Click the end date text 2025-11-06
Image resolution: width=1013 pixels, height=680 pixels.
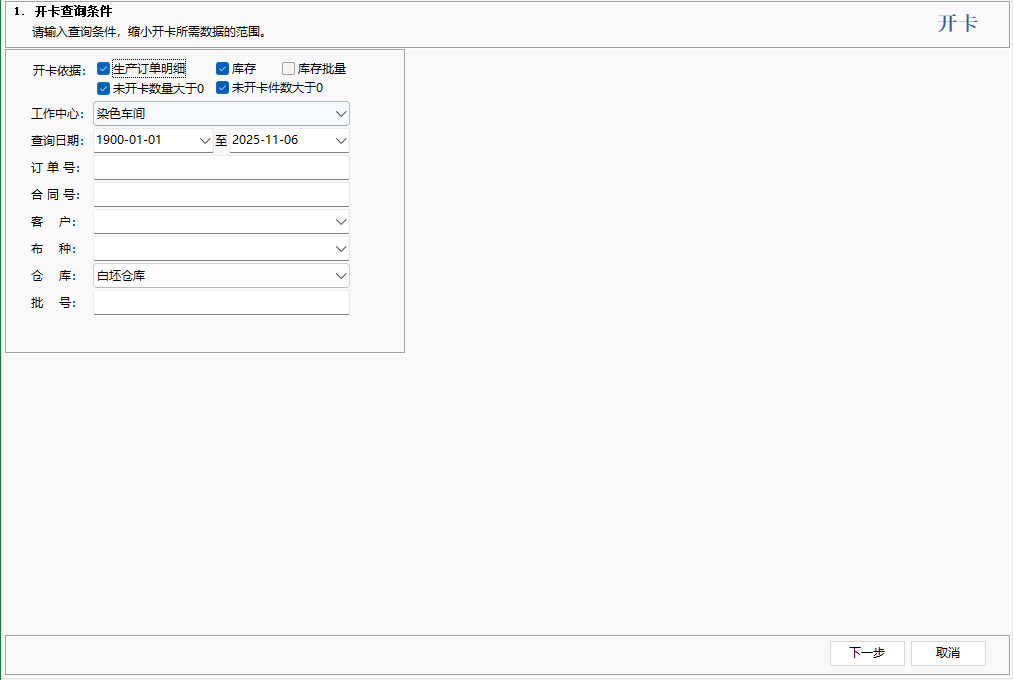[x=266, y=141]
